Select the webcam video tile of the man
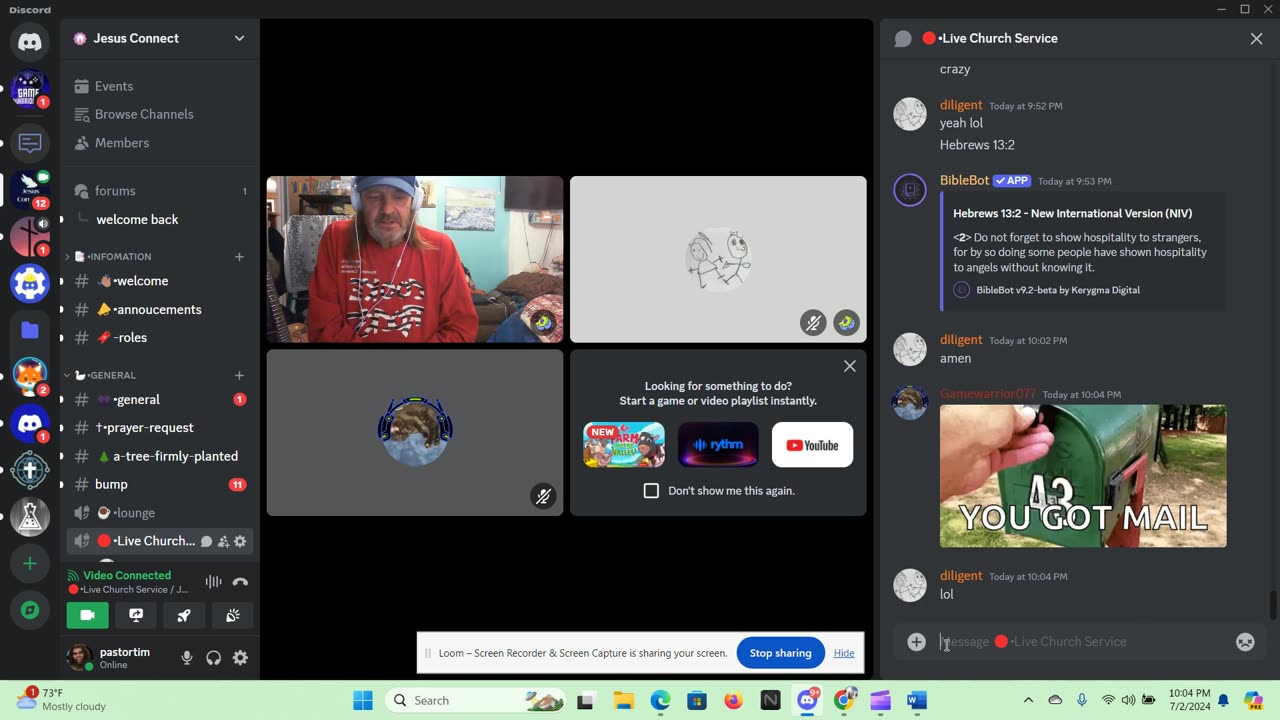Viewport: 1280px width, 720px height. (415, 260)
